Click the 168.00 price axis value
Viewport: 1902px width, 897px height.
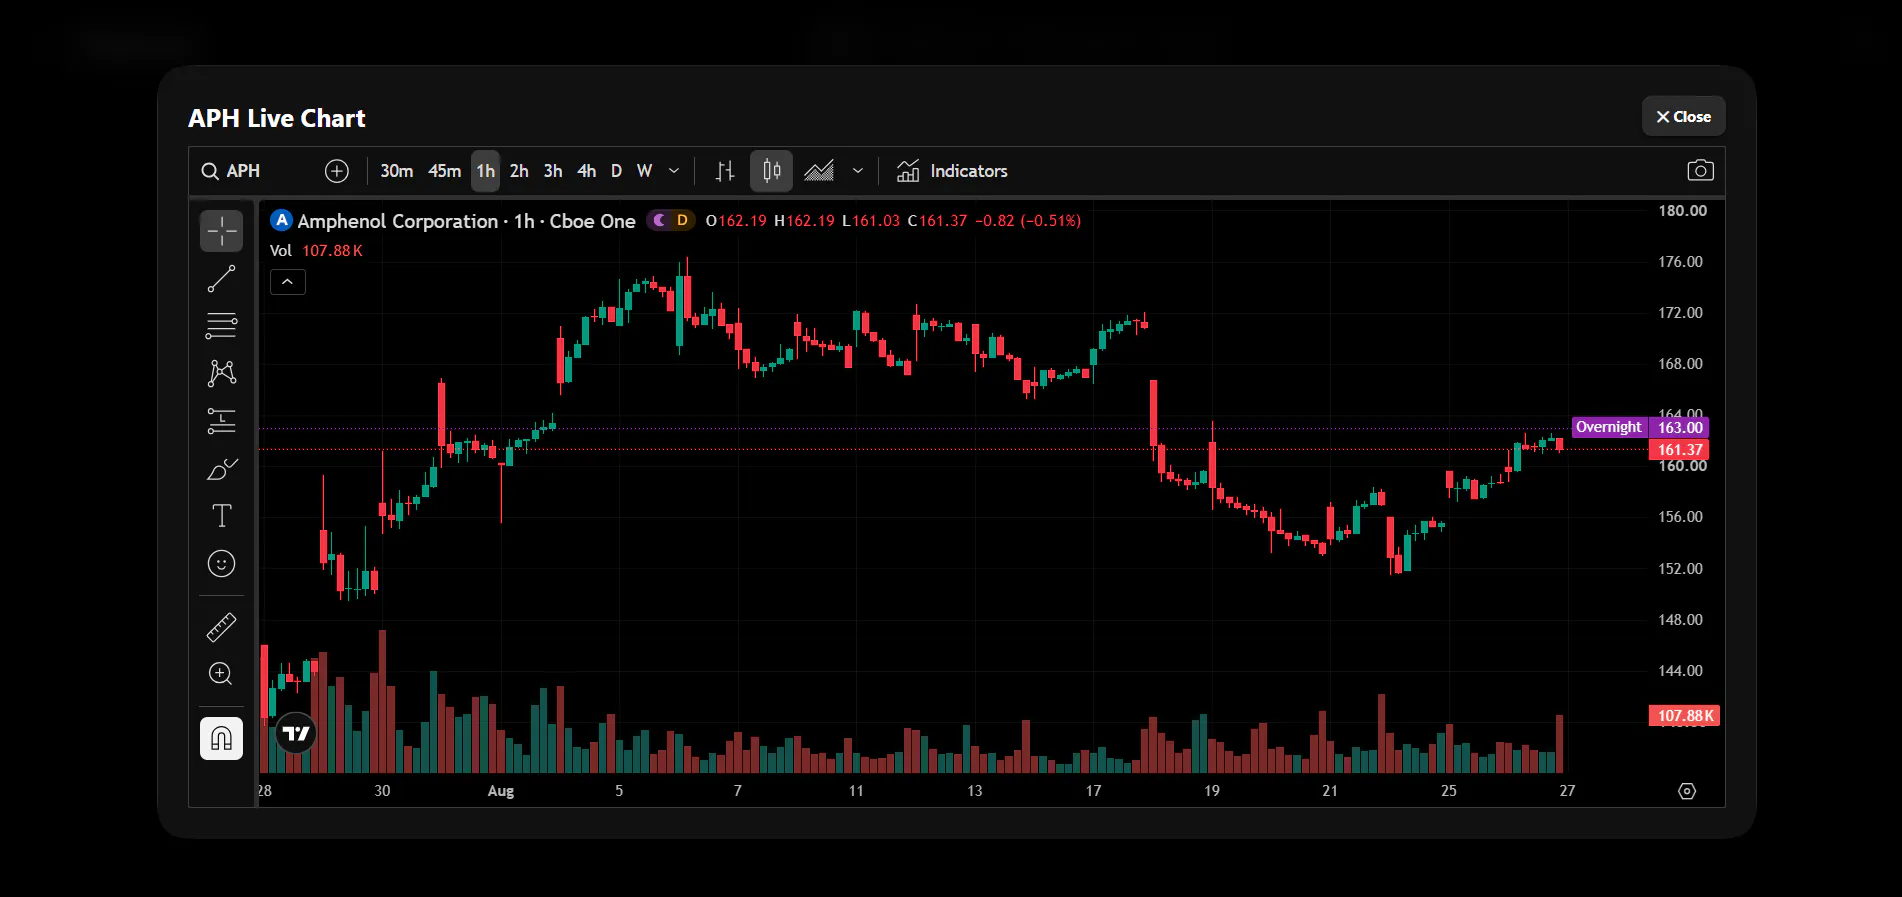point(1680,364)
